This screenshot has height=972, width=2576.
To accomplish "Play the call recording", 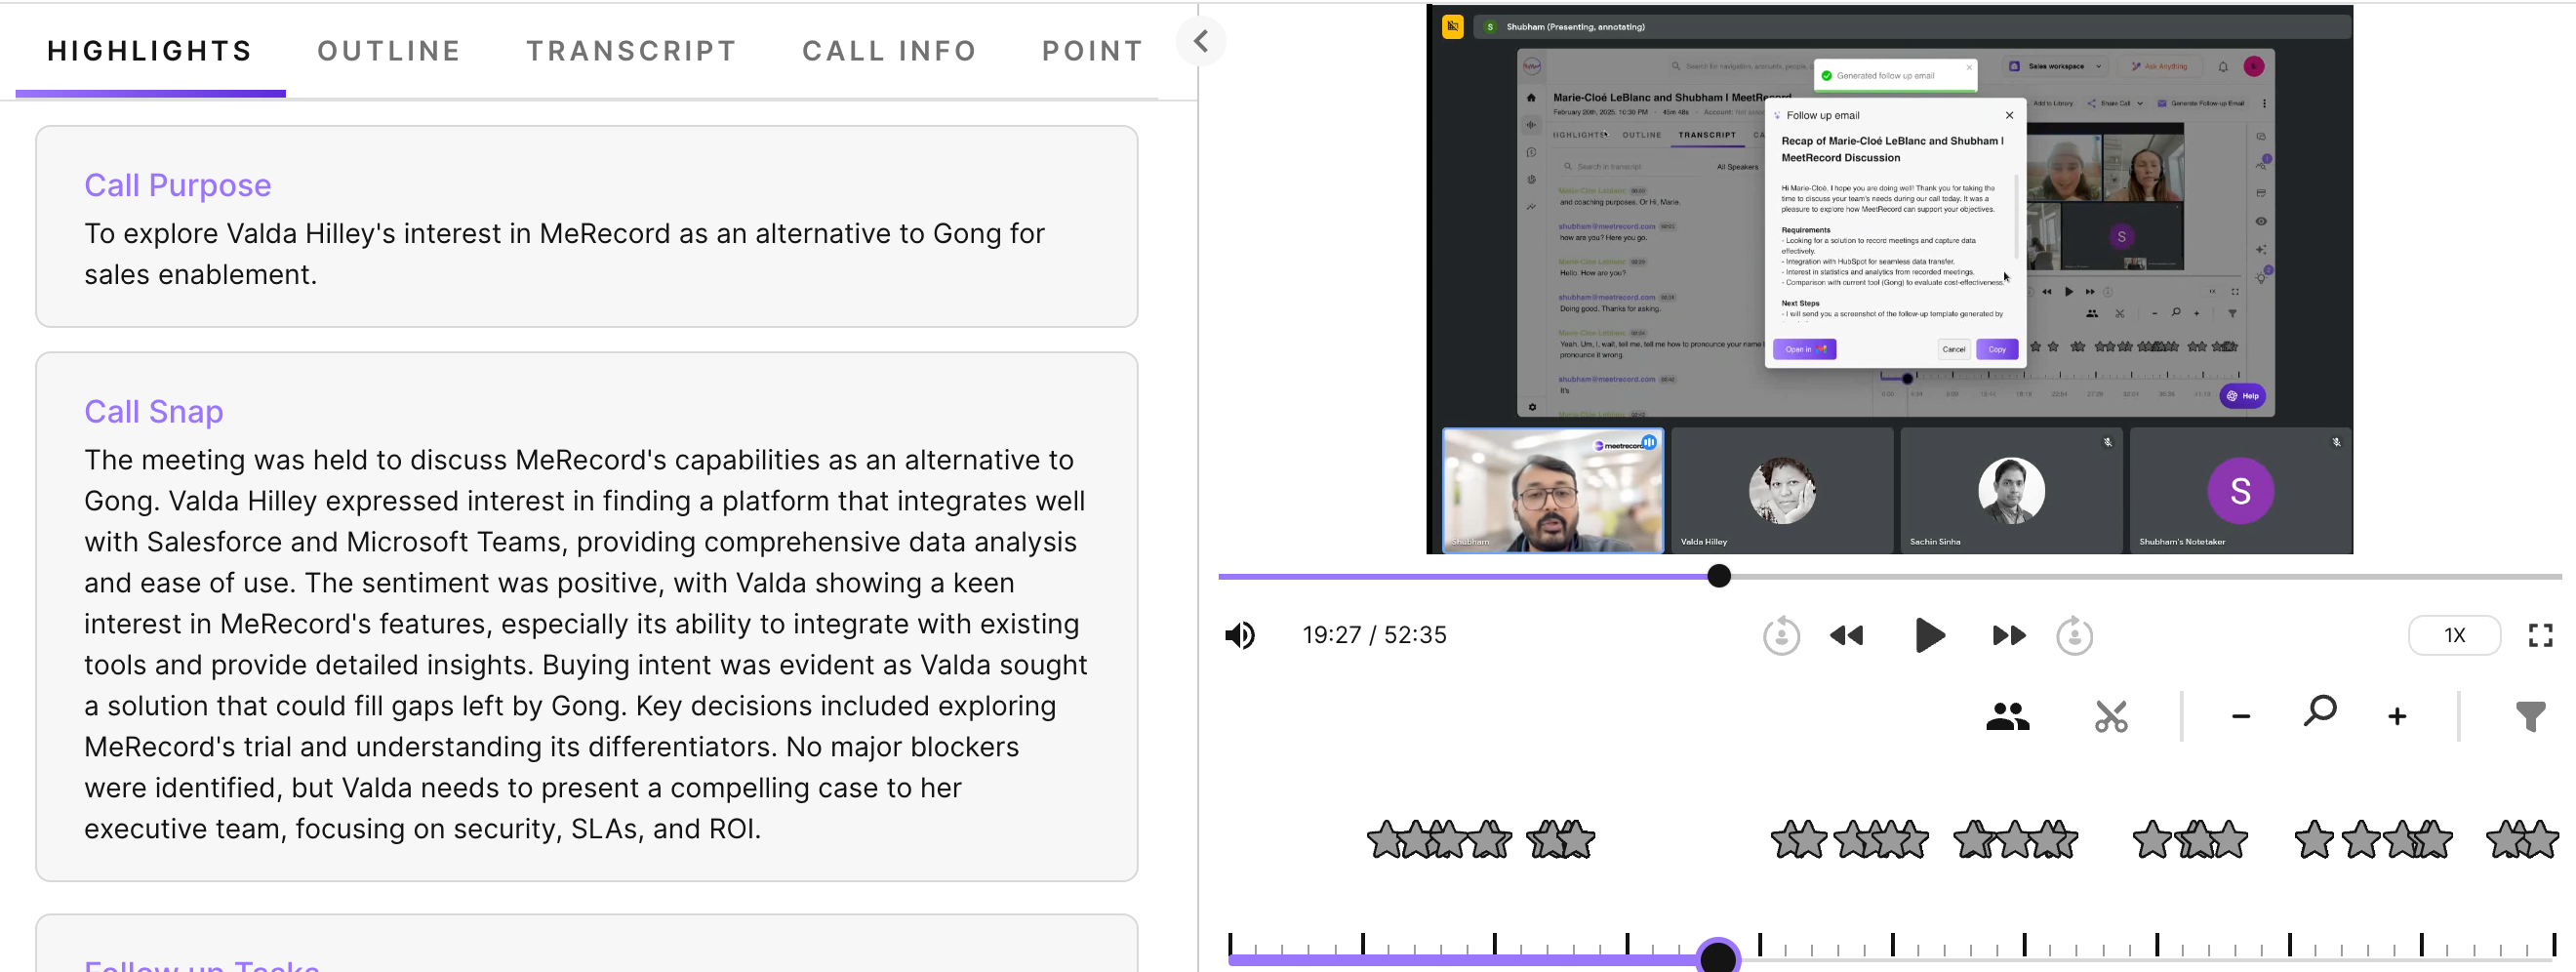I will 1929,635.
